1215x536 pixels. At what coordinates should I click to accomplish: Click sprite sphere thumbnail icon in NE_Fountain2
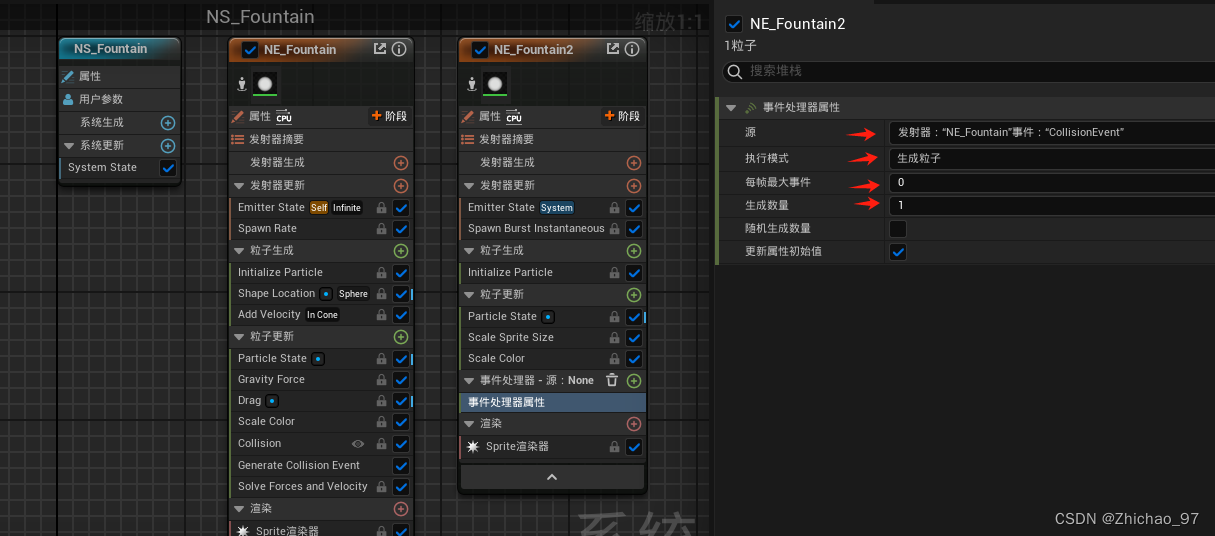tap(494, 83)
